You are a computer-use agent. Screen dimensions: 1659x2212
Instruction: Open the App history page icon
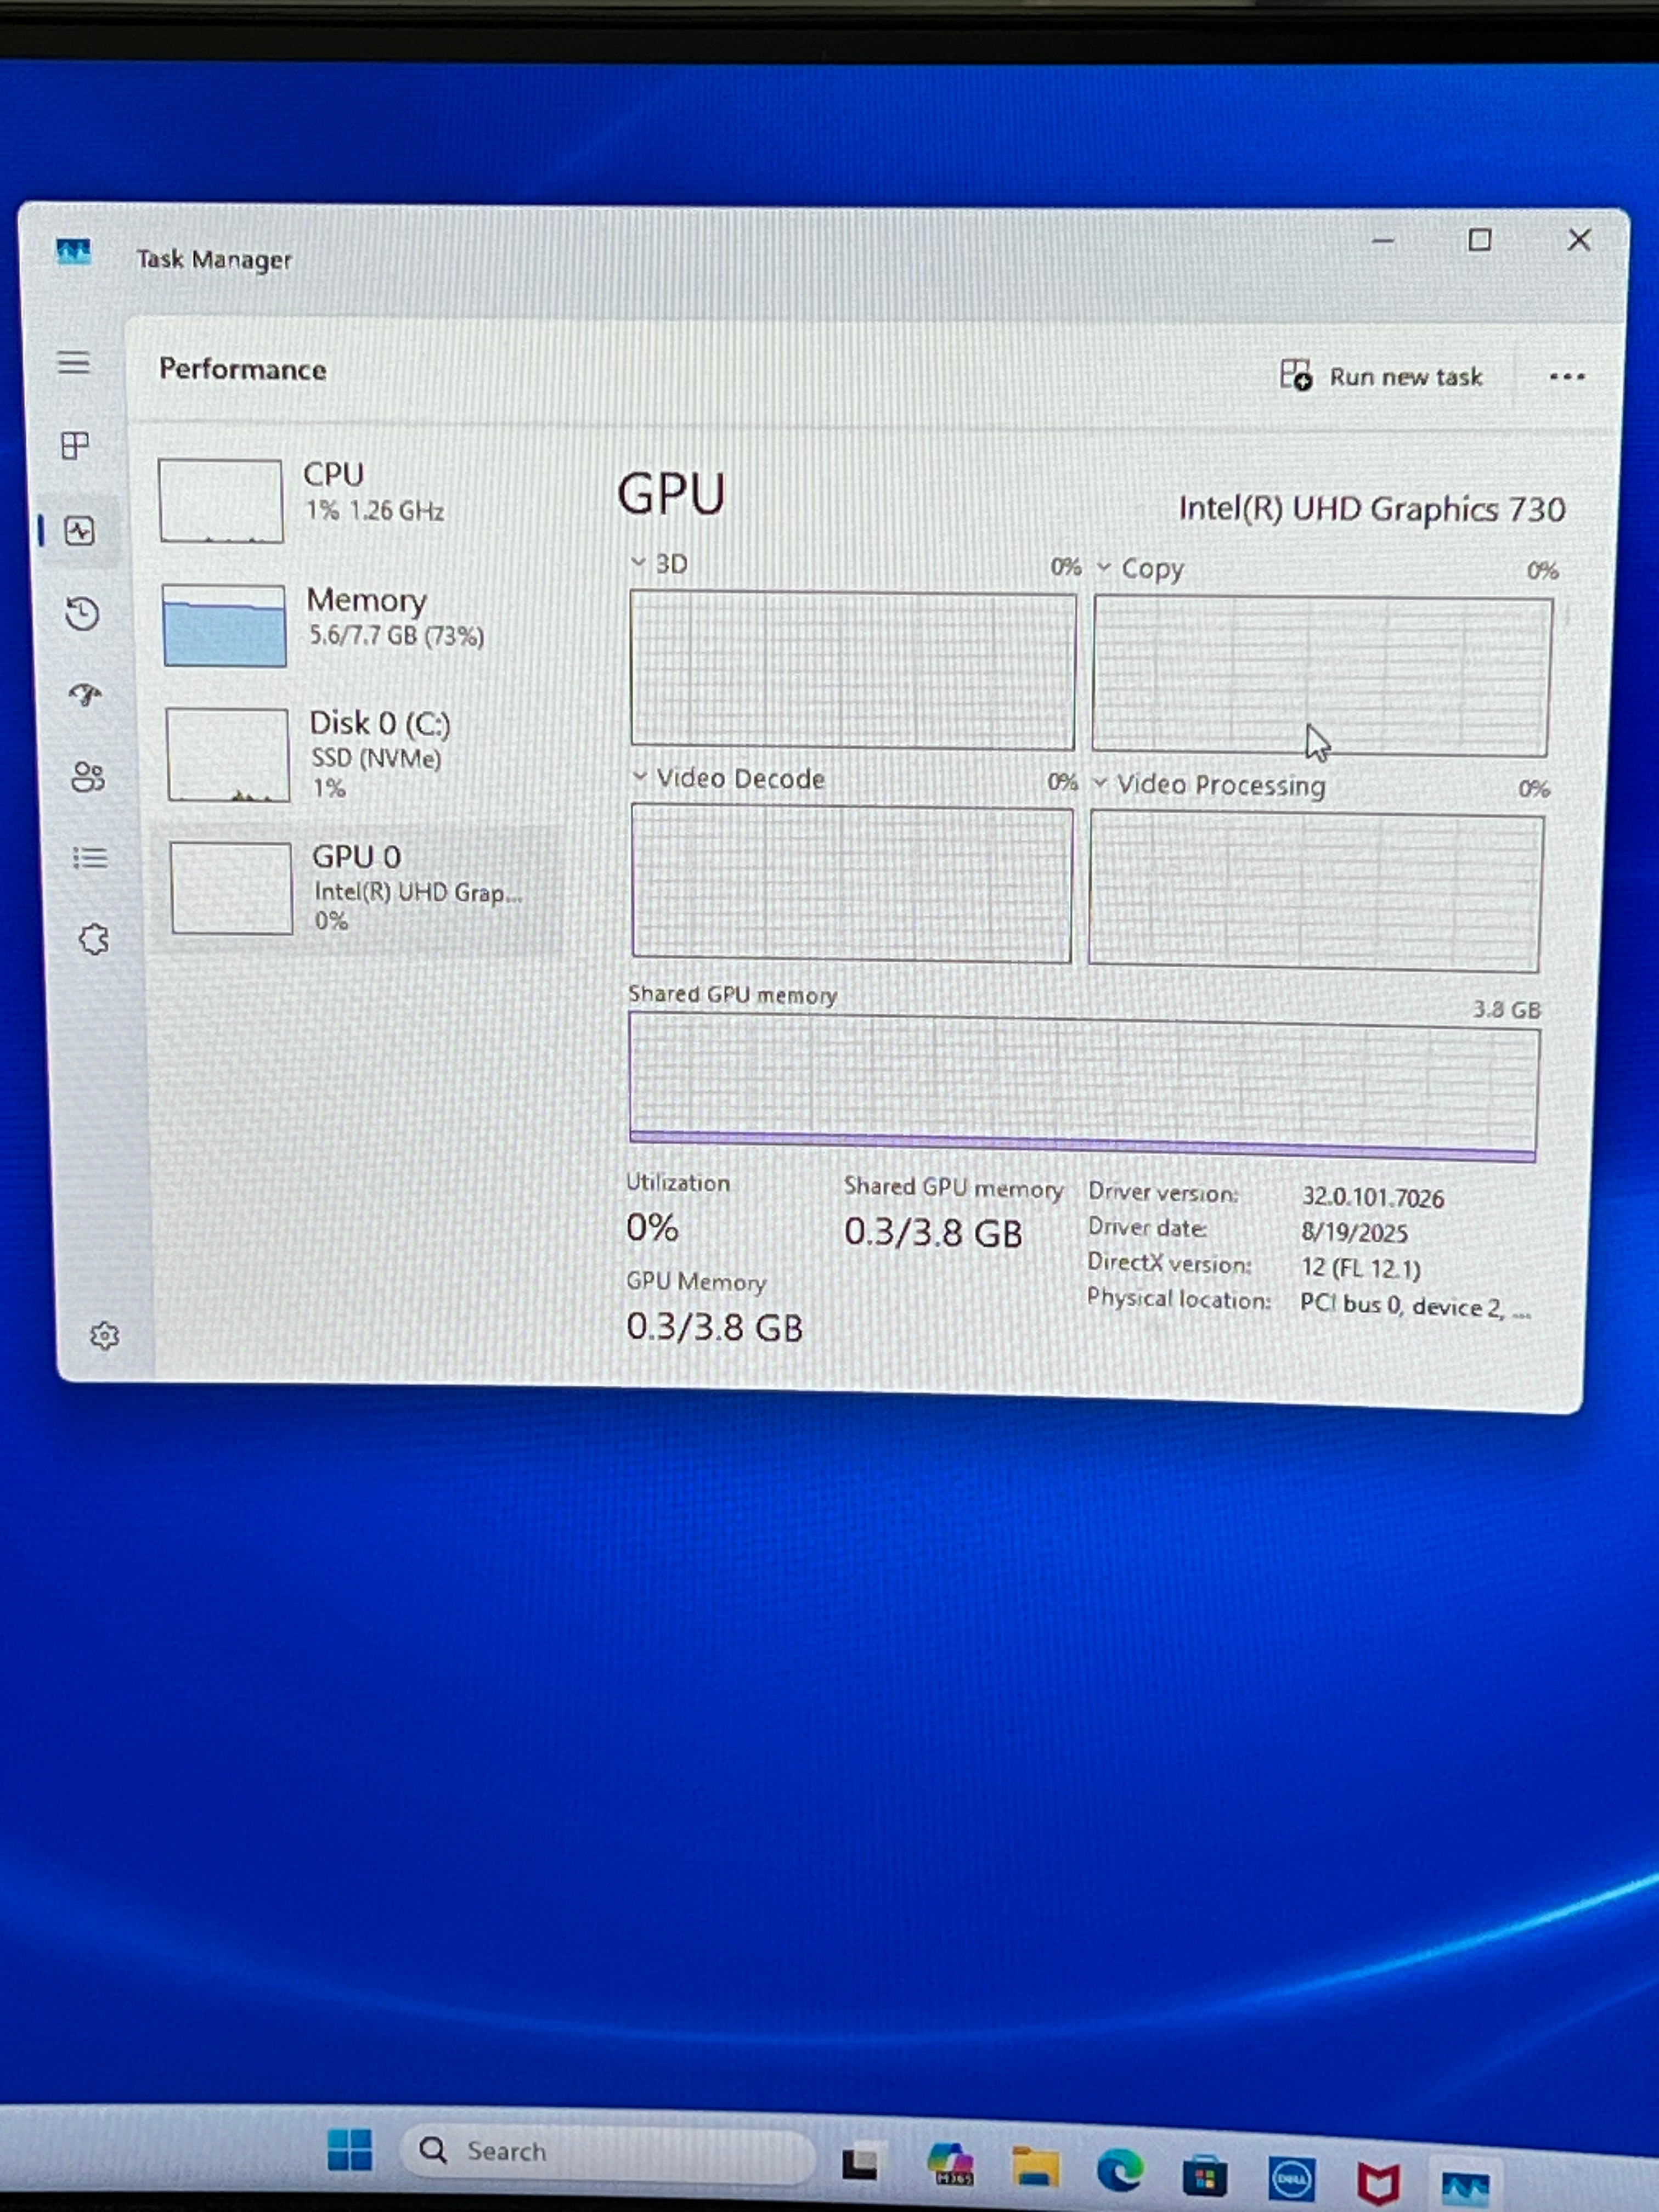coord(82,613)
